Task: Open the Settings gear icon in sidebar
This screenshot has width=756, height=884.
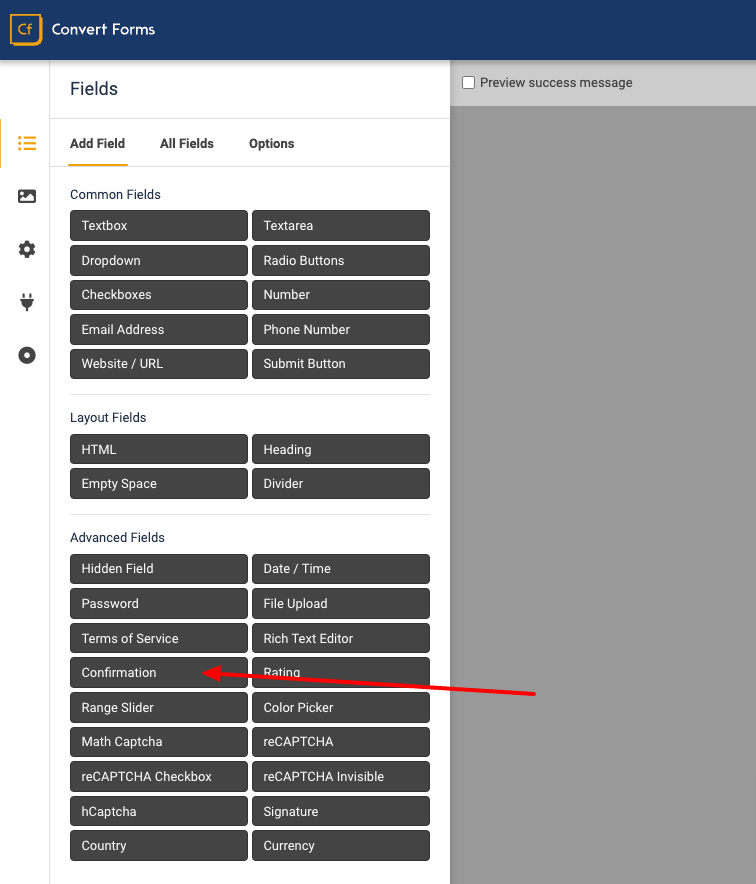Action: pyautogui.click(x=26, y=249)
